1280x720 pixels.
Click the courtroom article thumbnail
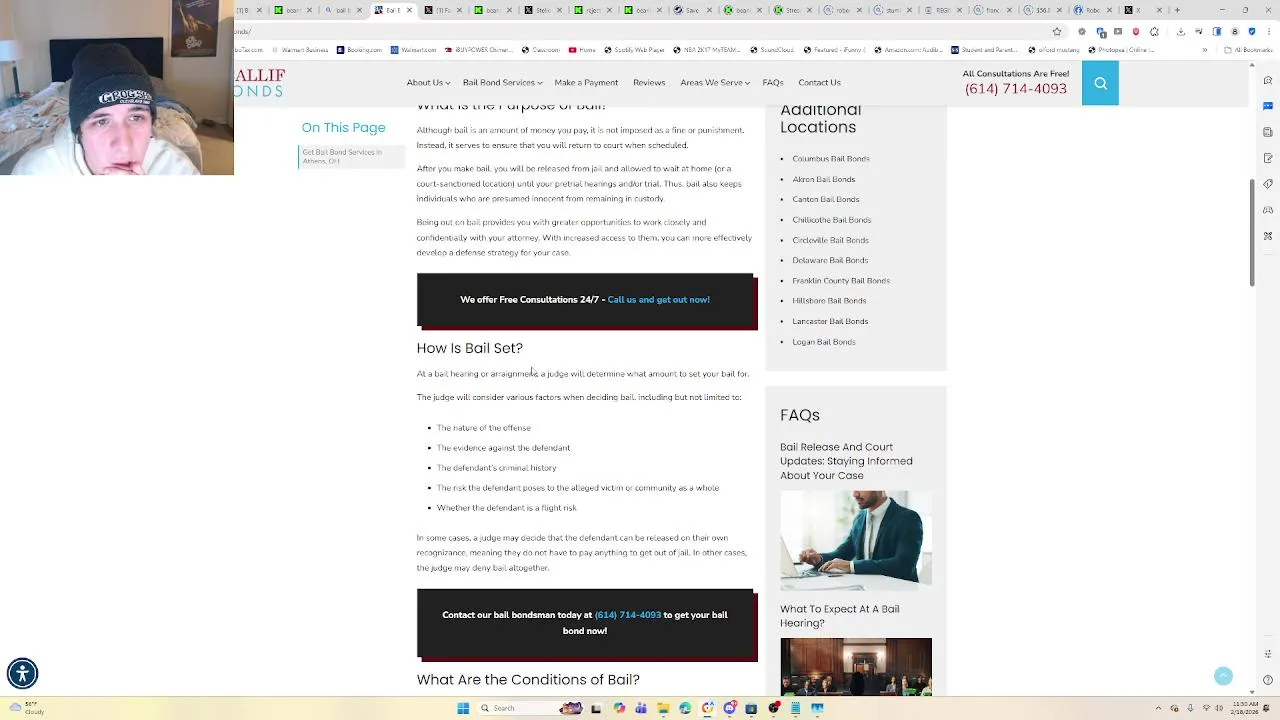coord(856,667)
